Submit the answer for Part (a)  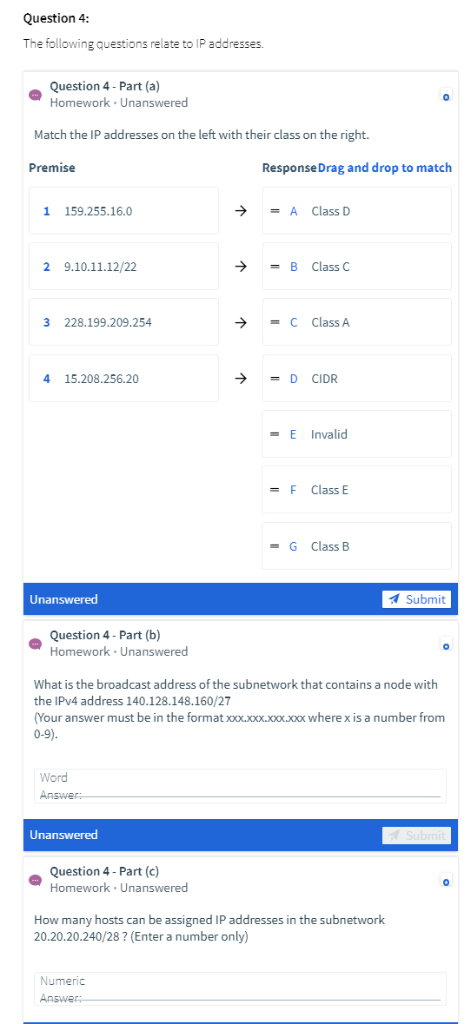[416, 599]
